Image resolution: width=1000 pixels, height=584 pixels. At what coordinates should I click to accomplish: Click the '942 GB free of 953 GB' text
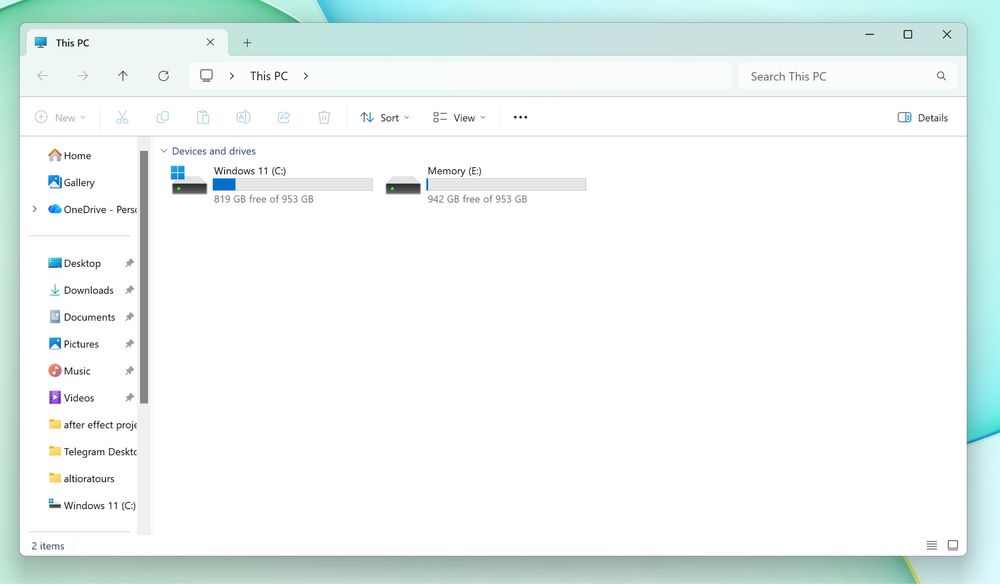(x=477, y=199)
